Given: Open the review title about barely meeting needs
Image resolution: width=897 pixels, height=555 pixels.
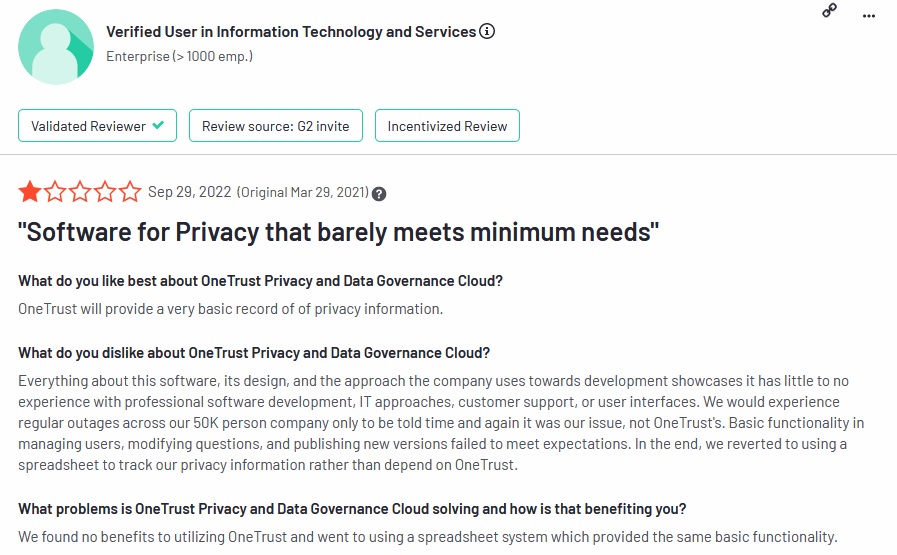Looking at the screenshot, I should coord(339,232).
